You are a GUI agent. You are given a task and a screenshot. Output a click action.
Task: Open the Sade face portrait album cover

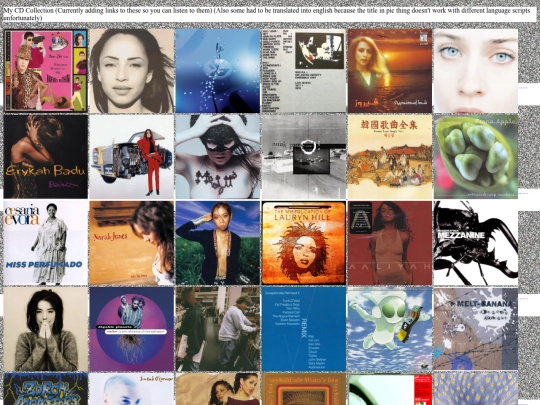(x=132, y=71)
